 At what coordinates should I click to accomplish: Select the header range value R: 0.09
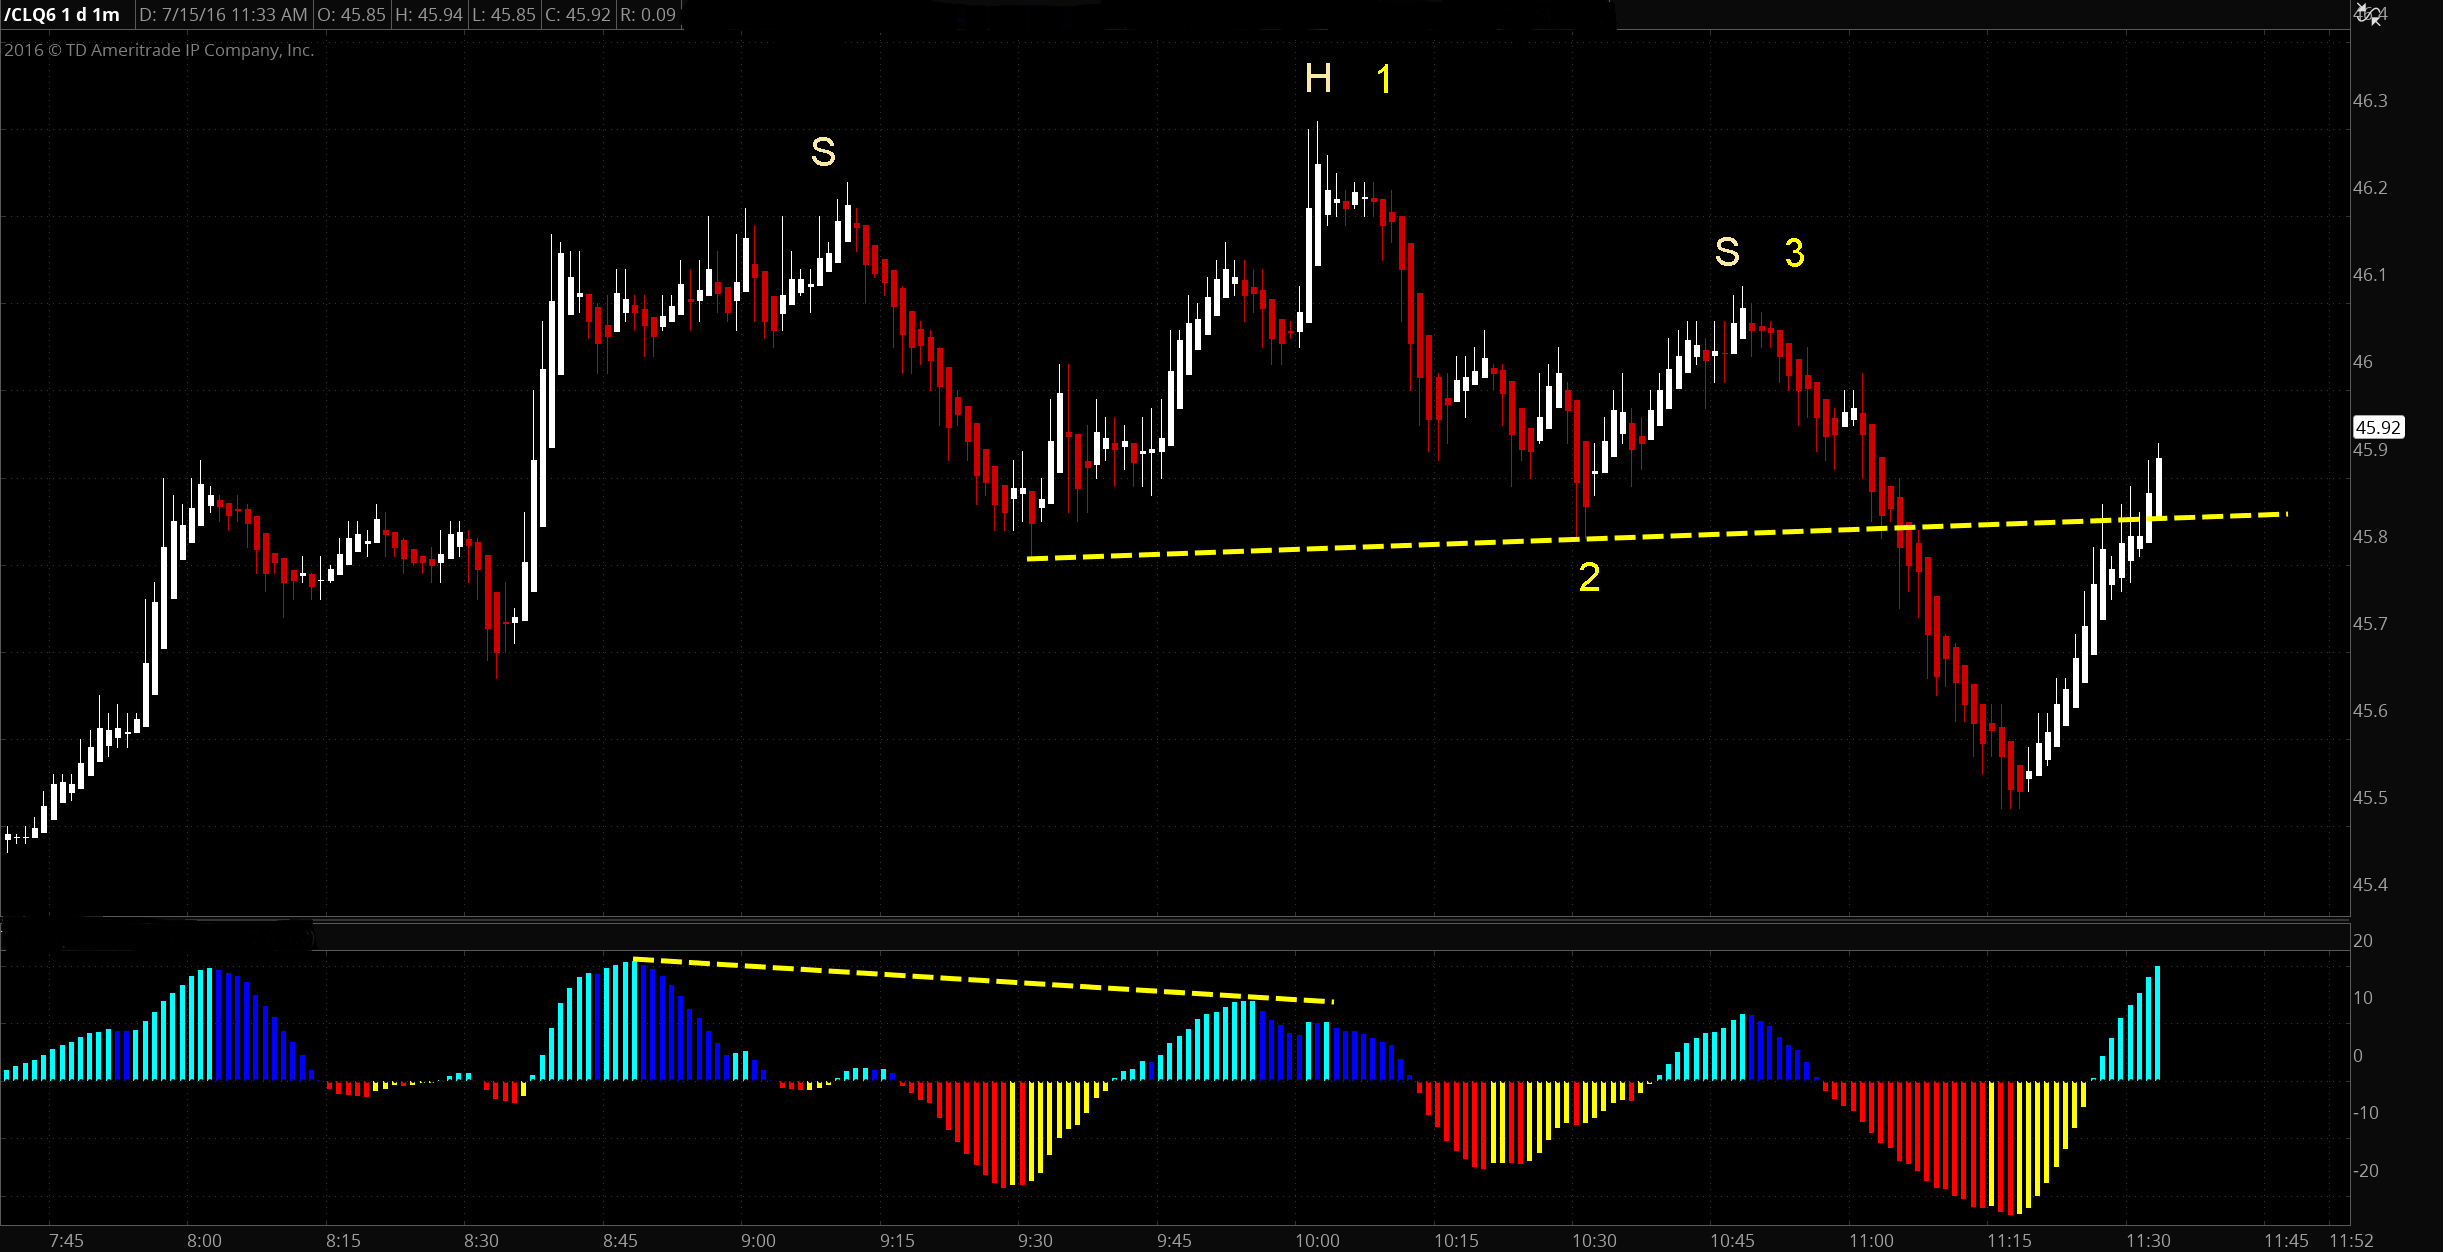pyautogui.click(x=648, y=15)
